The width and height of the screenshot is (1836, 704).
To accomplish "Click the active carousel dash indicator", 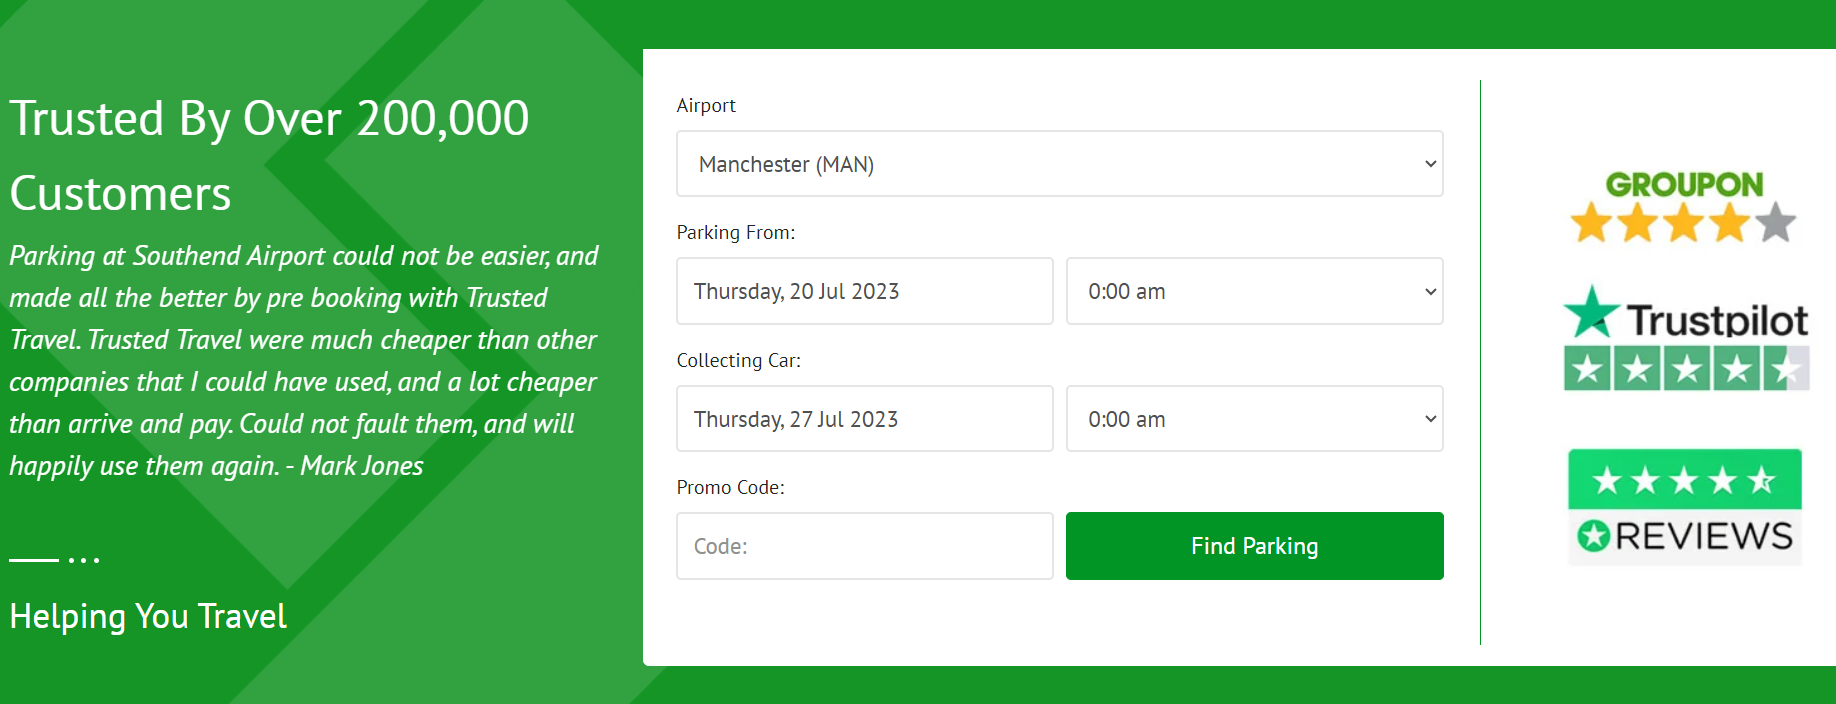I will pos(34,560).
